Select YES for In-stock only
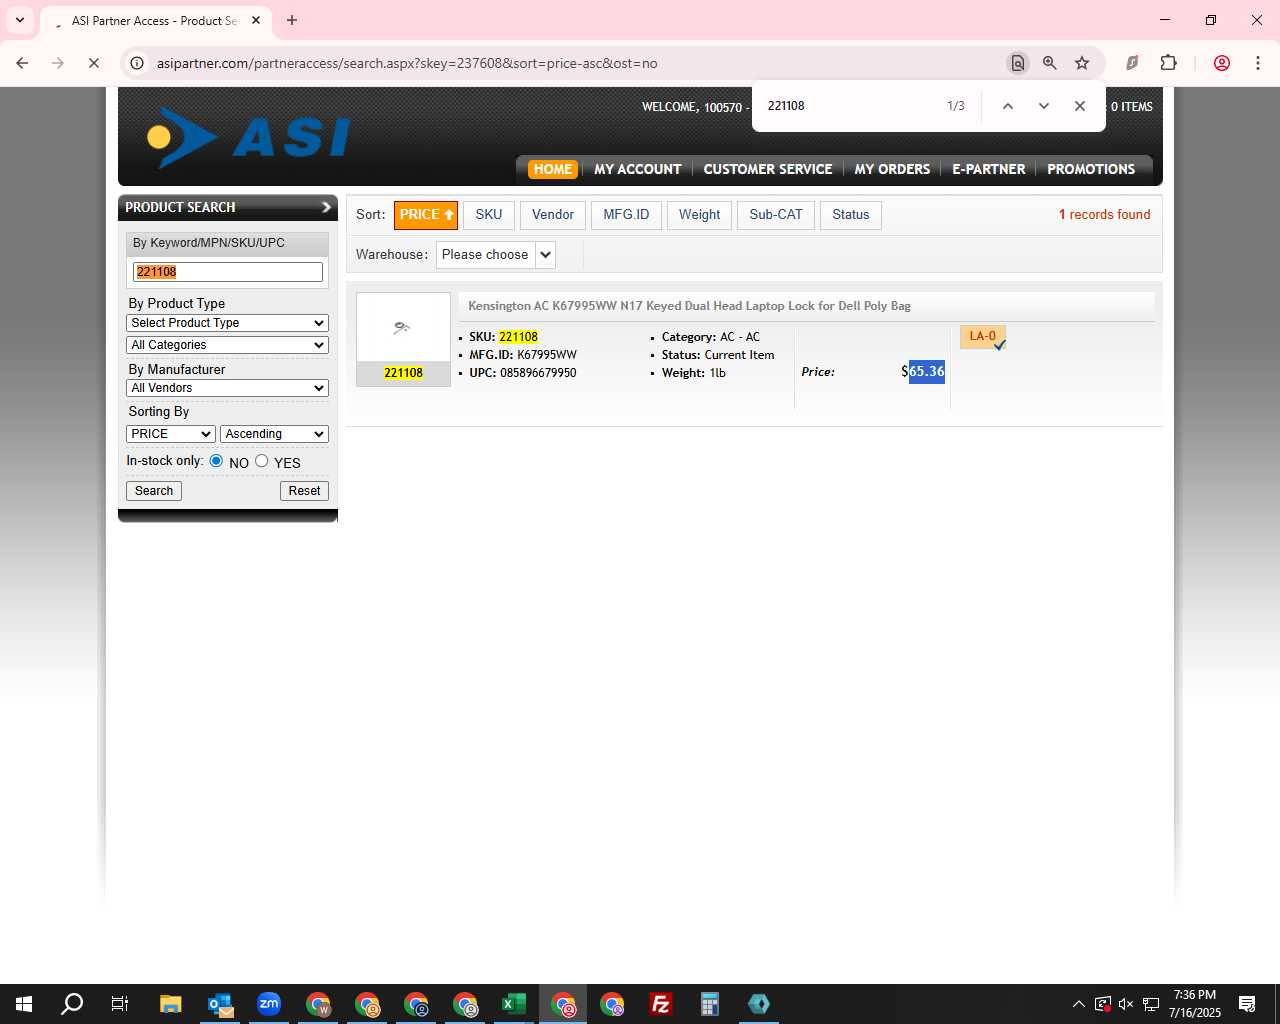 click(x=262, y=461)
